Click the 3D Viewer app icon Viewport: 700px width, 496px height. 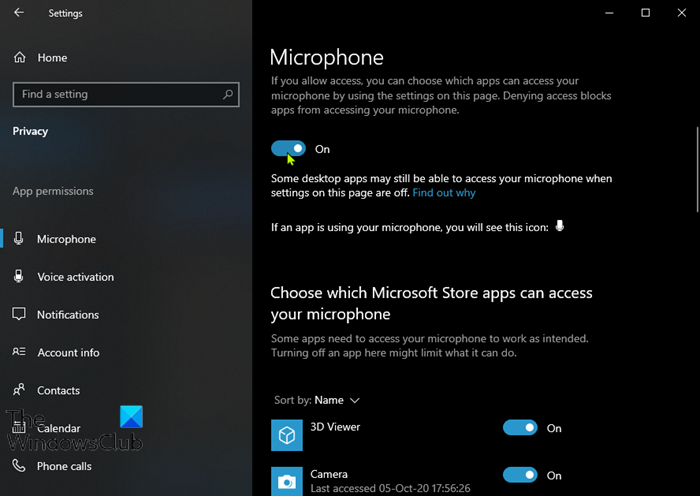click(287, 435)
